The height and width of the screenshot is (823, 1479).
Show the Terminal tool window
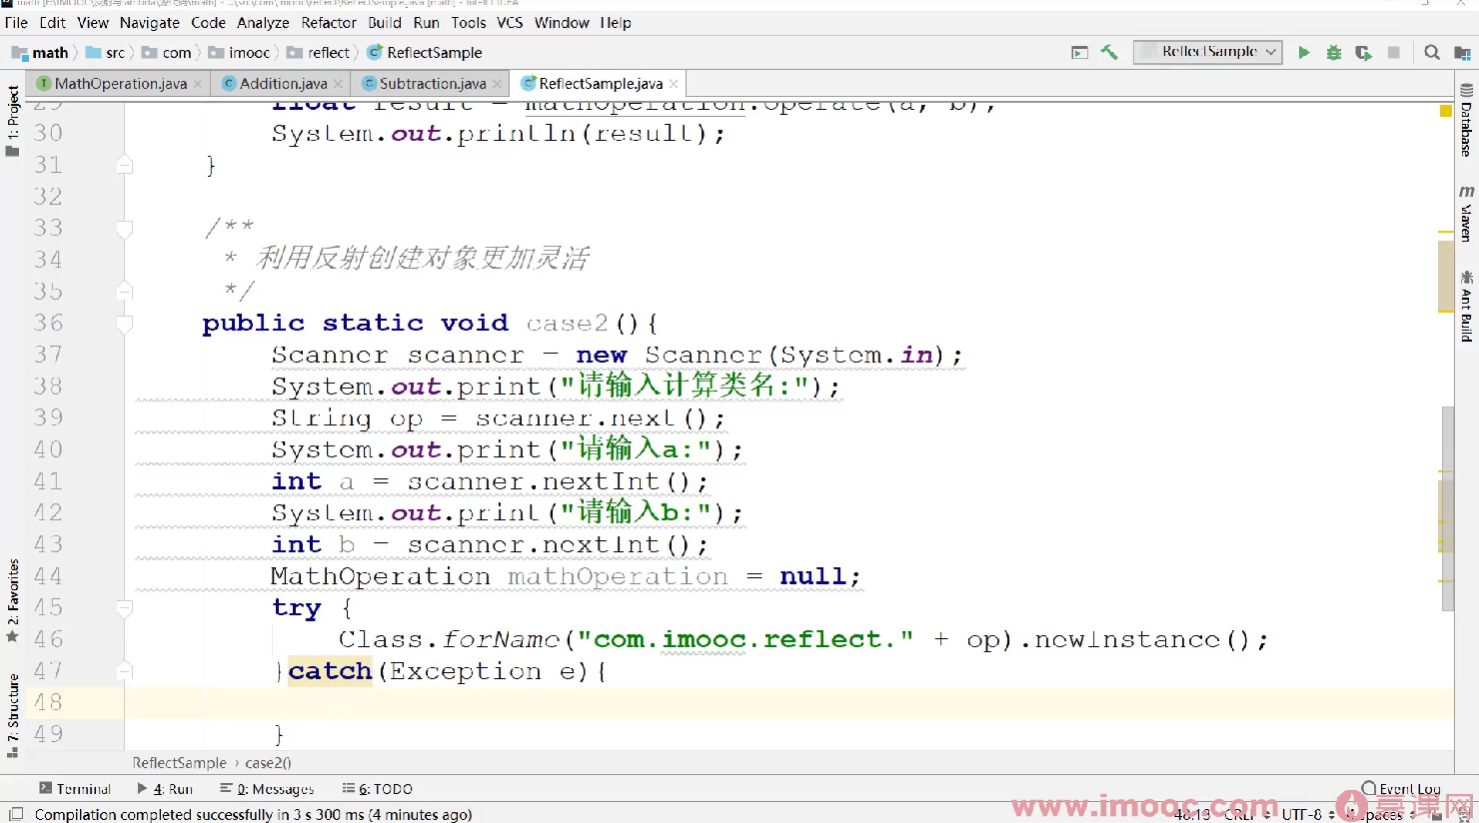[75, 789]
